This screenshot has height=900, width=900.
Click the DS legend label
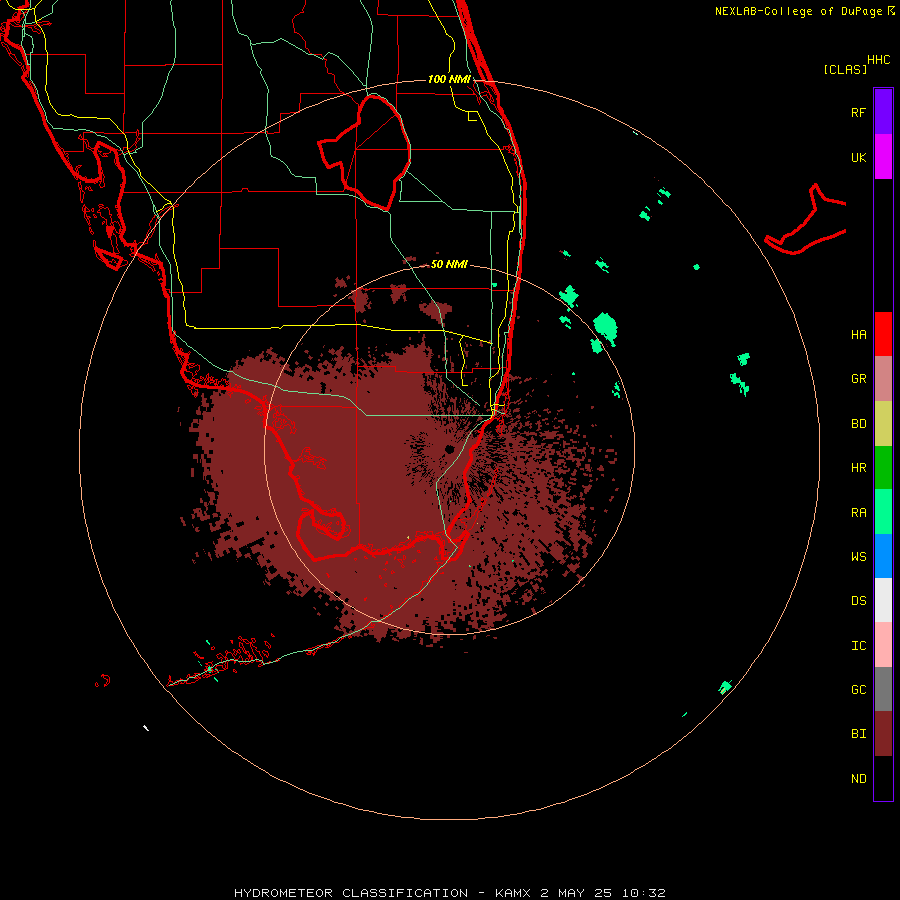859,601
